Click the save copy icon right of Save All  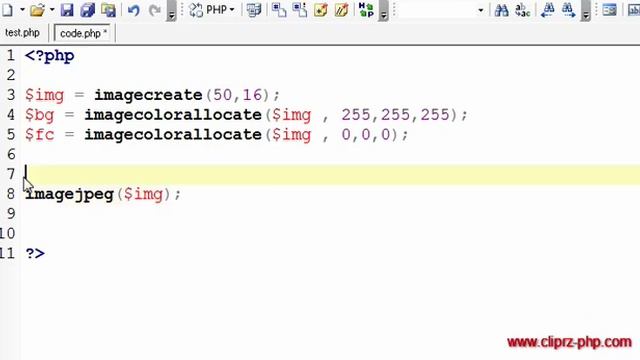[108, 10]
